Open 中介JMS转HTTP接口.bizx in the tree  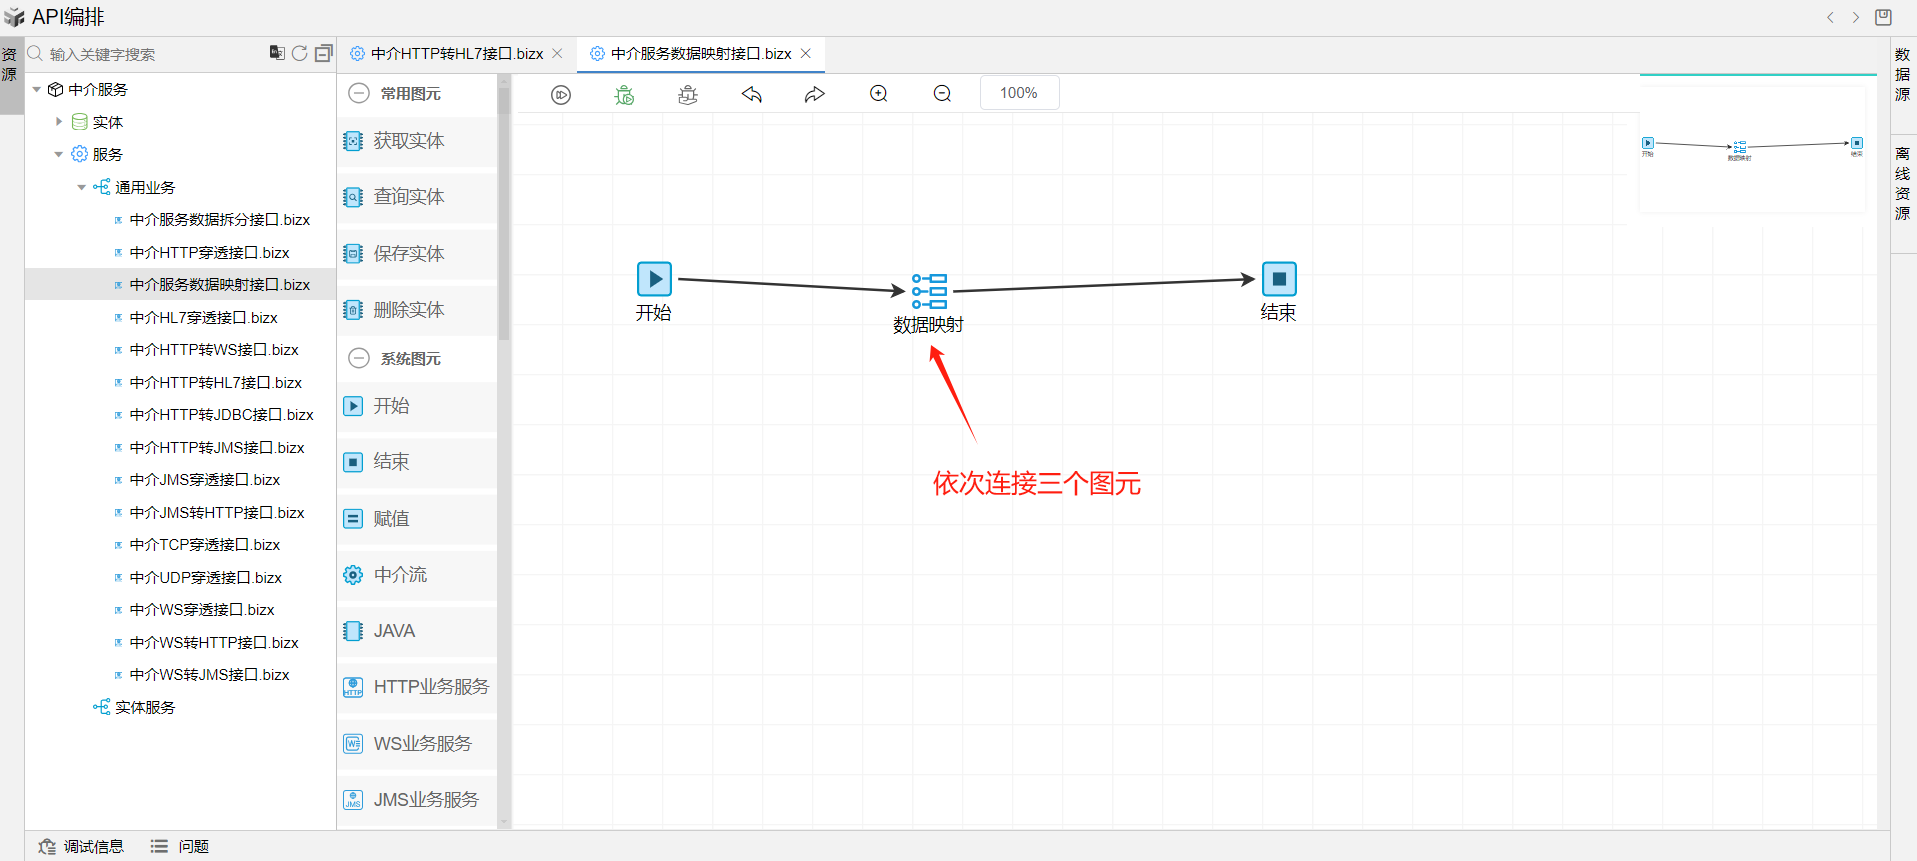point(217,513)
